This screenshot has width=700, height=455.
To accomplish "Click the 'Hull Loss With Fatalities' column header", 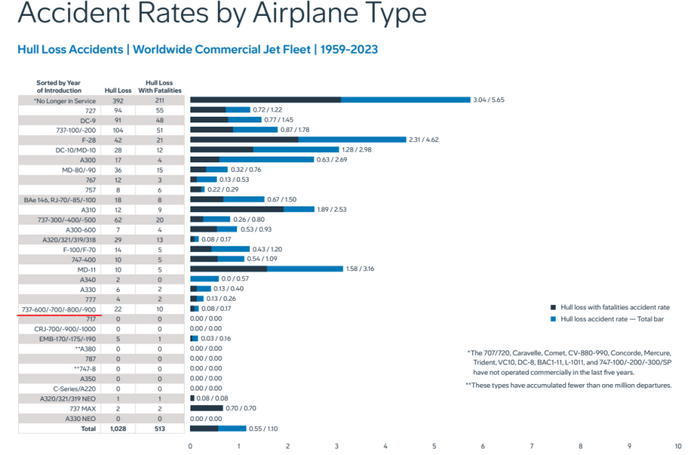I will coord(159,87).
